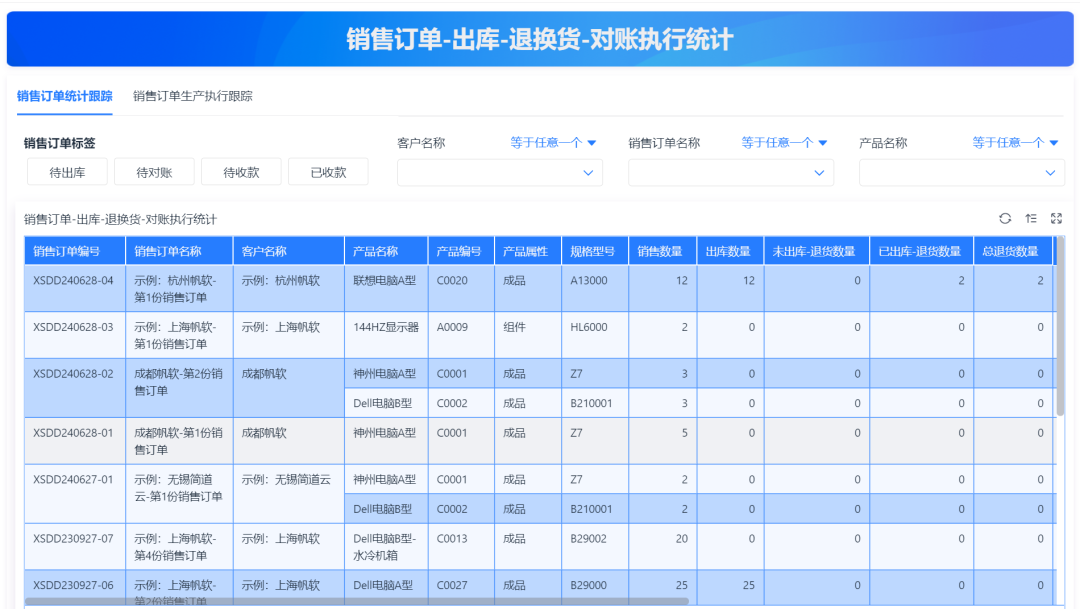Click the table's vertical scrollbar
Image resolution: width=1080 pixels, height=609 pixels.
pyautogui.click(x=1060, y=330)
